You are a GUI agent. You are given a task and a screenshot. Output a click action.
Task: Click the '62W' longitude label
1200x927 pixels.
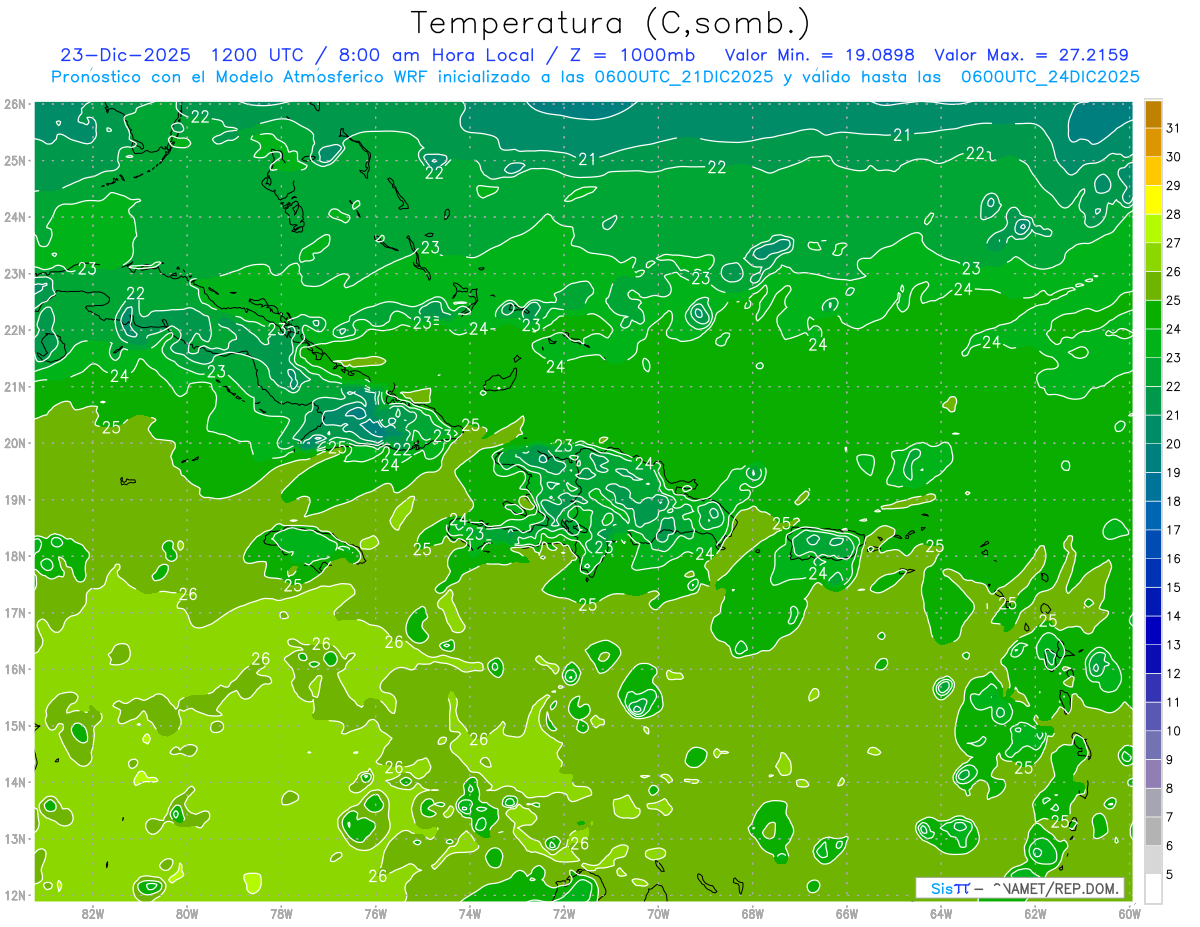pyautogui.click(x=1035, y=913)
